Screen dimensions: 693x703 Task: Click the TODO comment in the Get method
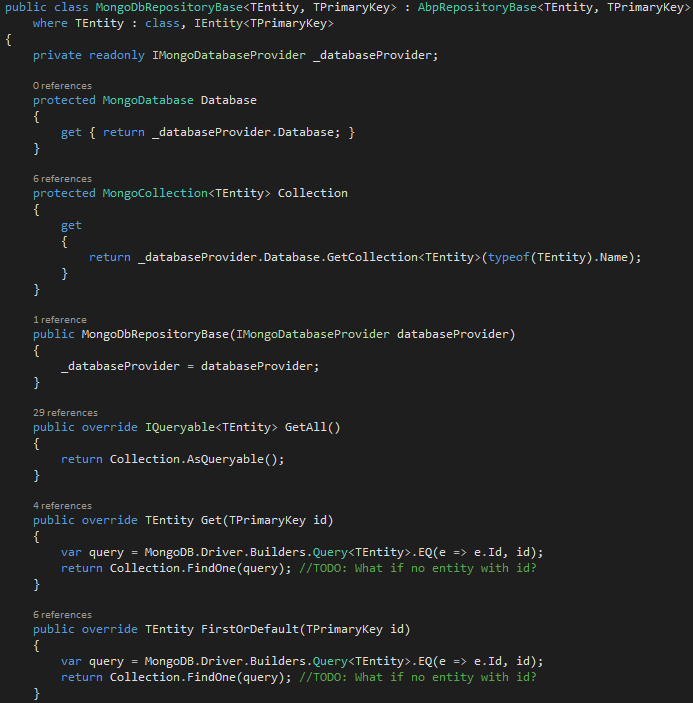(418, 568)
